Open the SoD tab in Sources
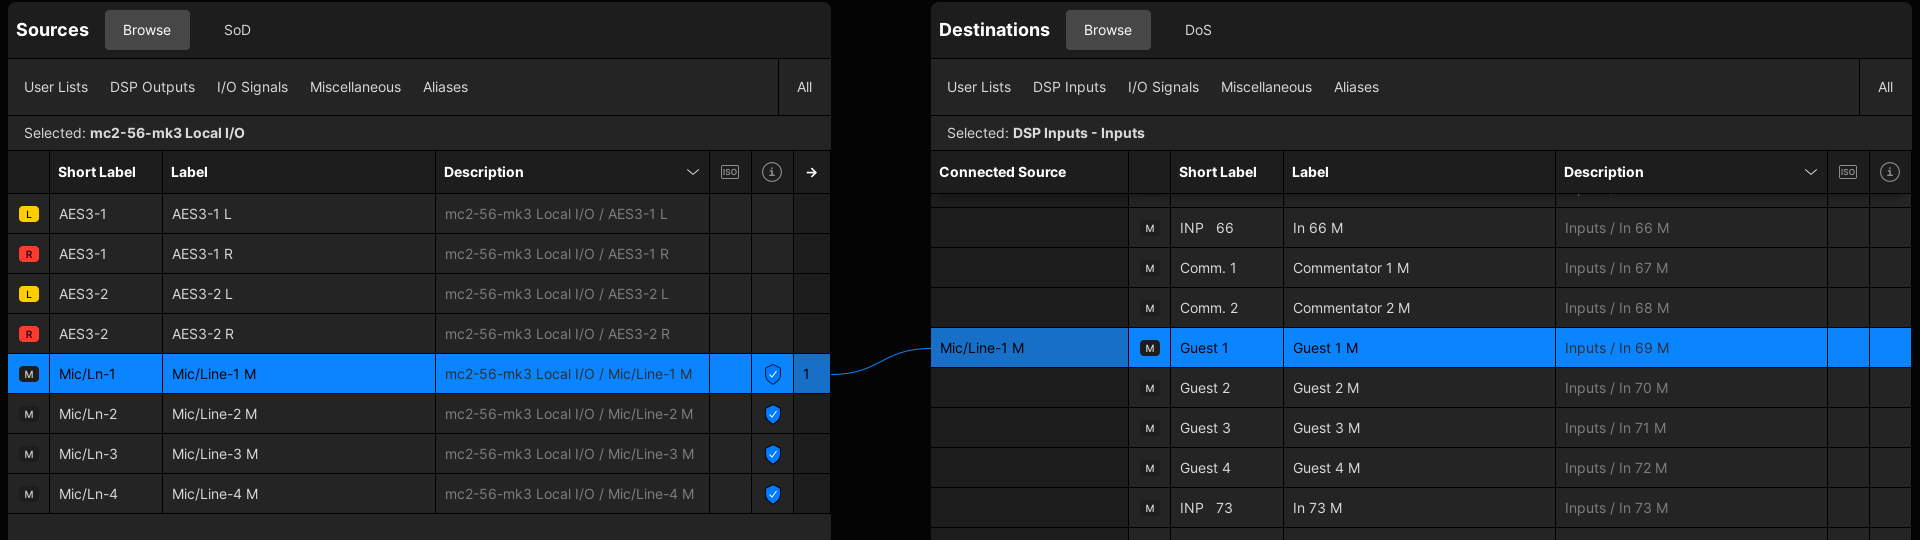This screenshot has height=540, width=1920. [237, 30]
